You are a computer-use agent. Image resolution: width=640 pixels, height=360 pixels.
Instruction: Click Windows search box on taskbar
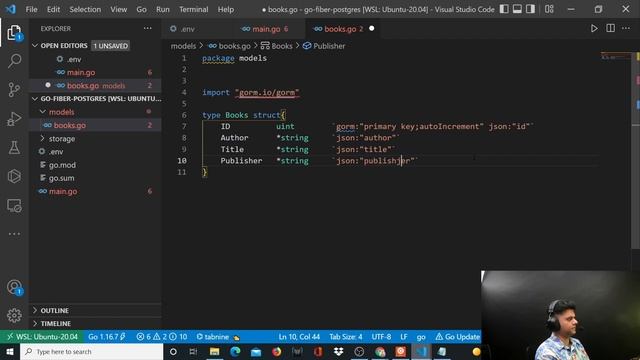[x=91, y=351]
